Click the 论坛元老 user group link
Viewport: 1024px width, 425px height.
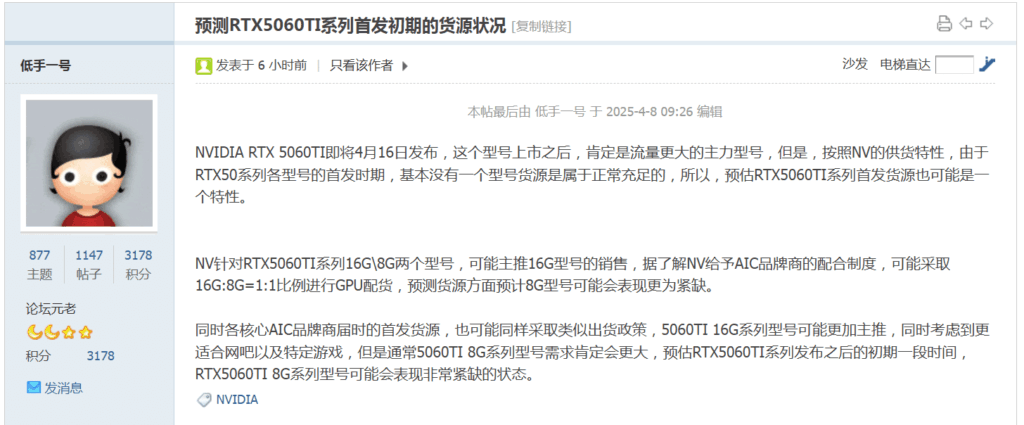pyautogui.click(x=51, y=309)
